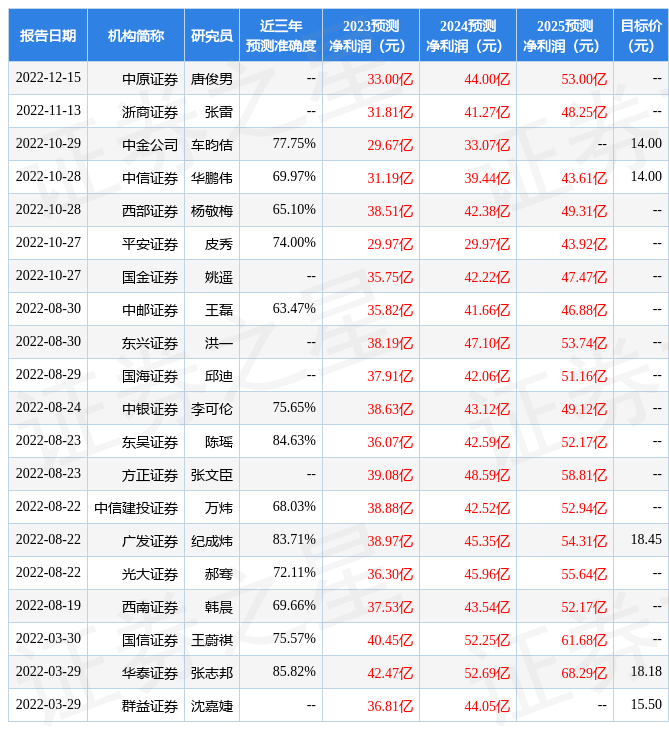Click the 机构简称 column header

tap(136, 35)
